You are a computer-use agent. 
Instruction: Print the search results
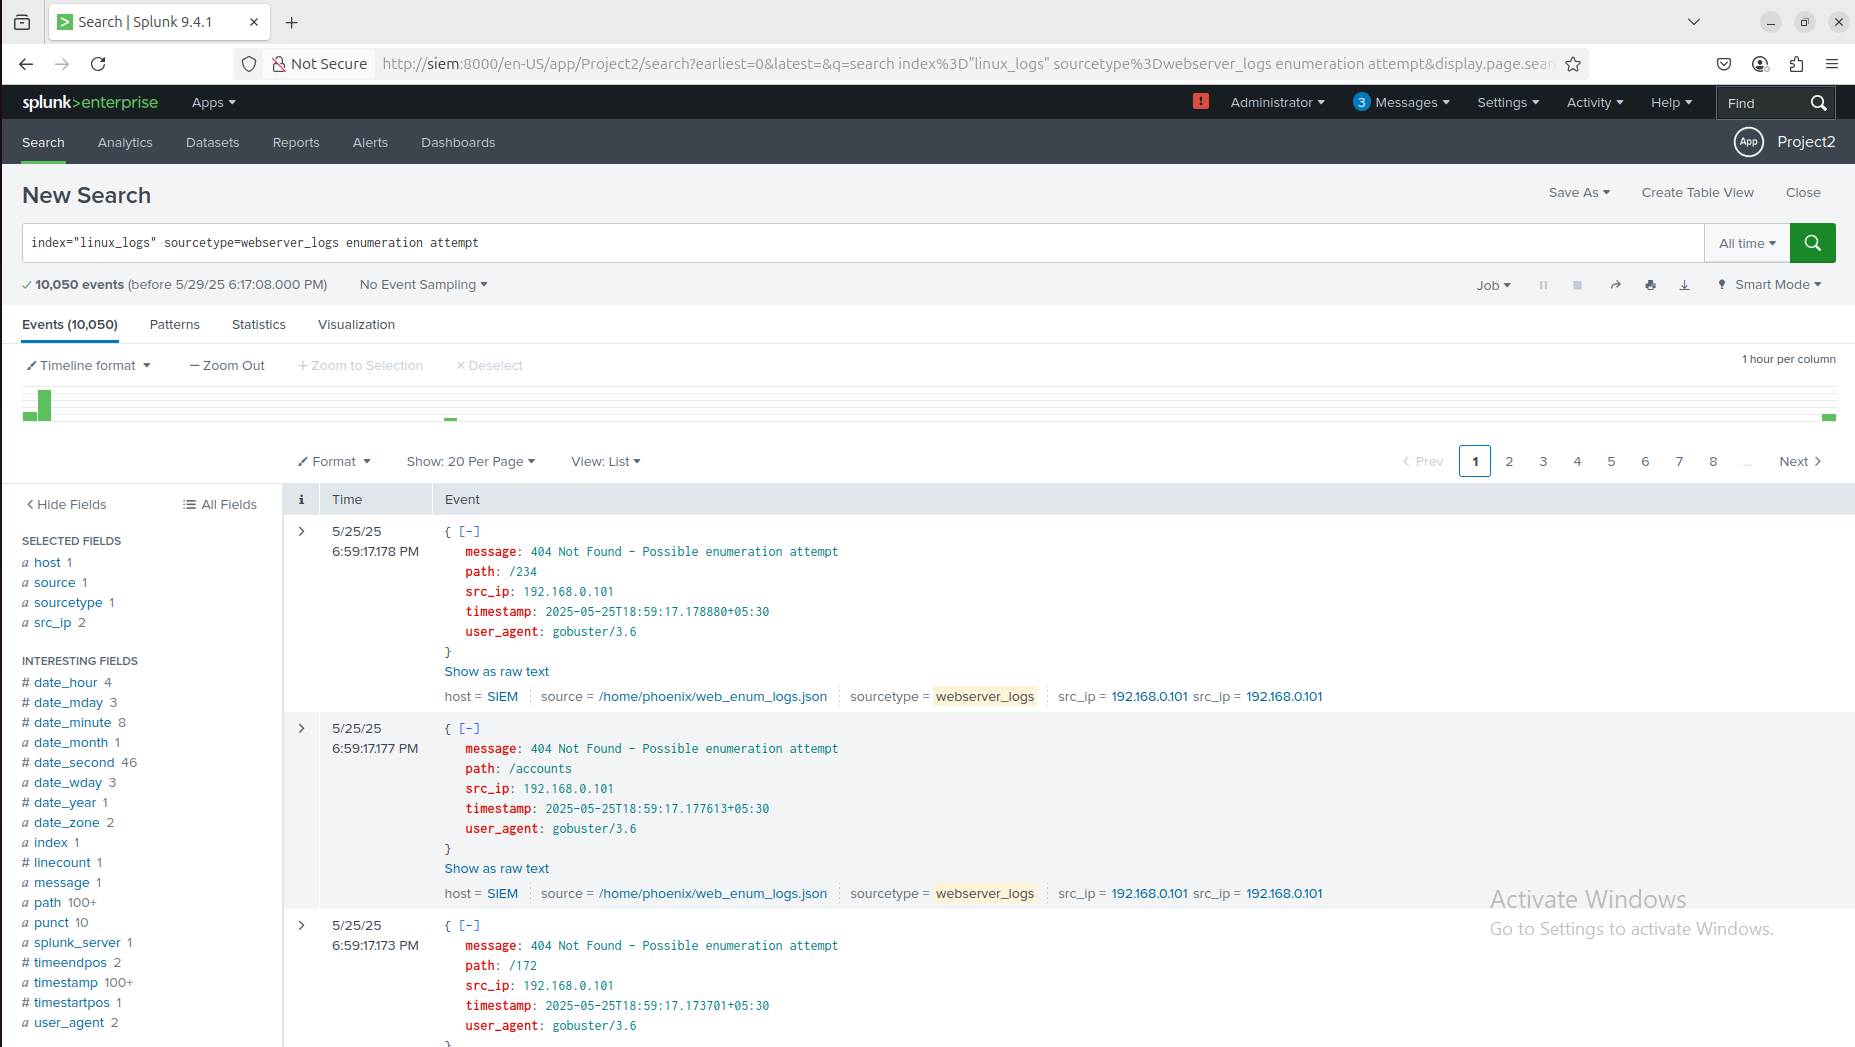click(1650, 285)
